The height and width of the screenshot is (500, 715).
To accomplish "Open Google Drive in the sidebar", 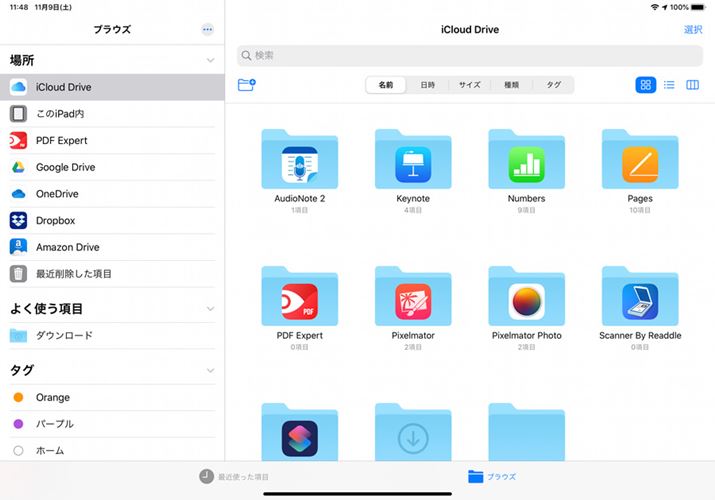I will [x=65, y=167].
